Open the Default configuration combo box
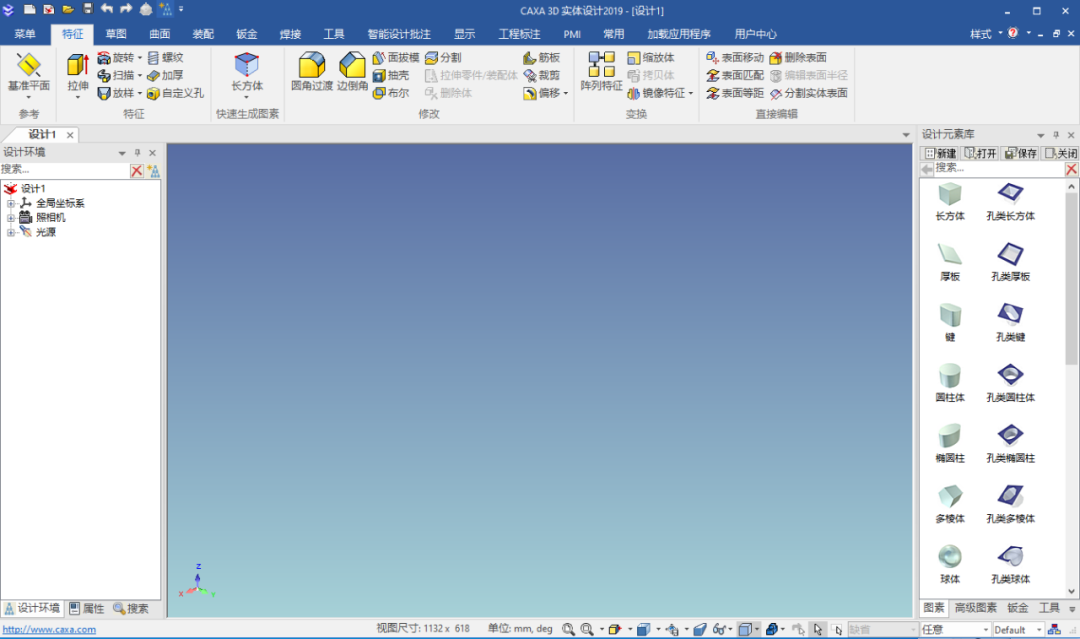The width and height of the screenshot is (1080, 639). [x=1017, y=629]
